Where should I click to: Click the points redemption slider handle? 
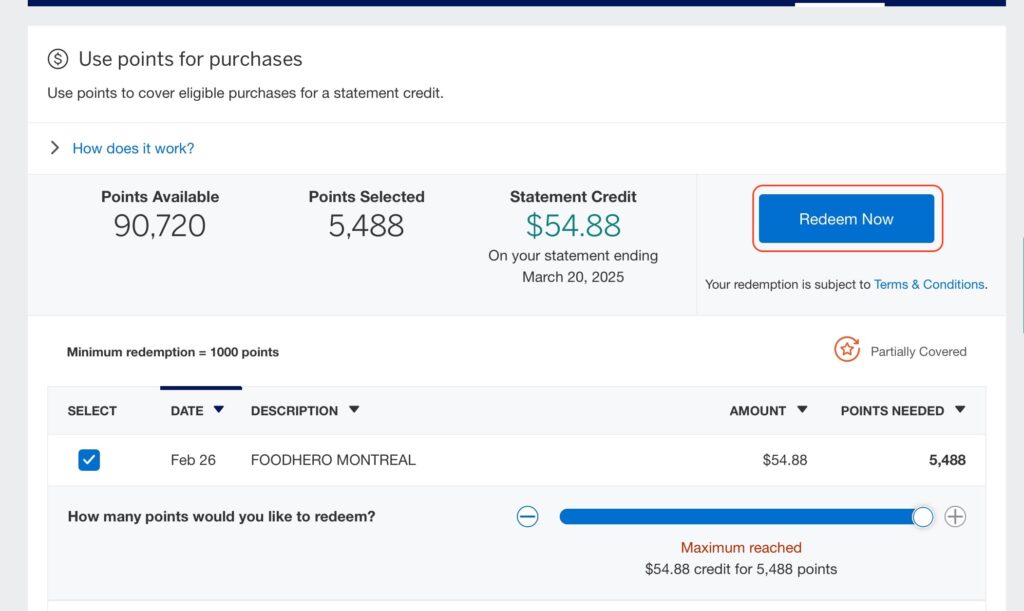(x=923, y=516)
